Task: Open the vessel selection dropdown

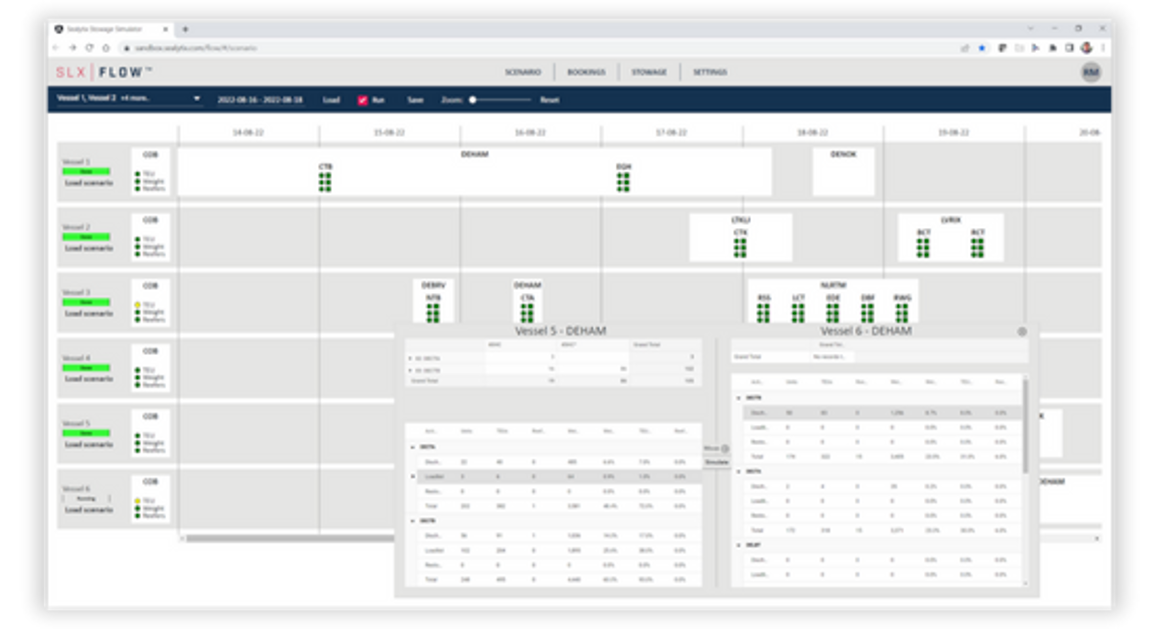Action: coord(196,99)
